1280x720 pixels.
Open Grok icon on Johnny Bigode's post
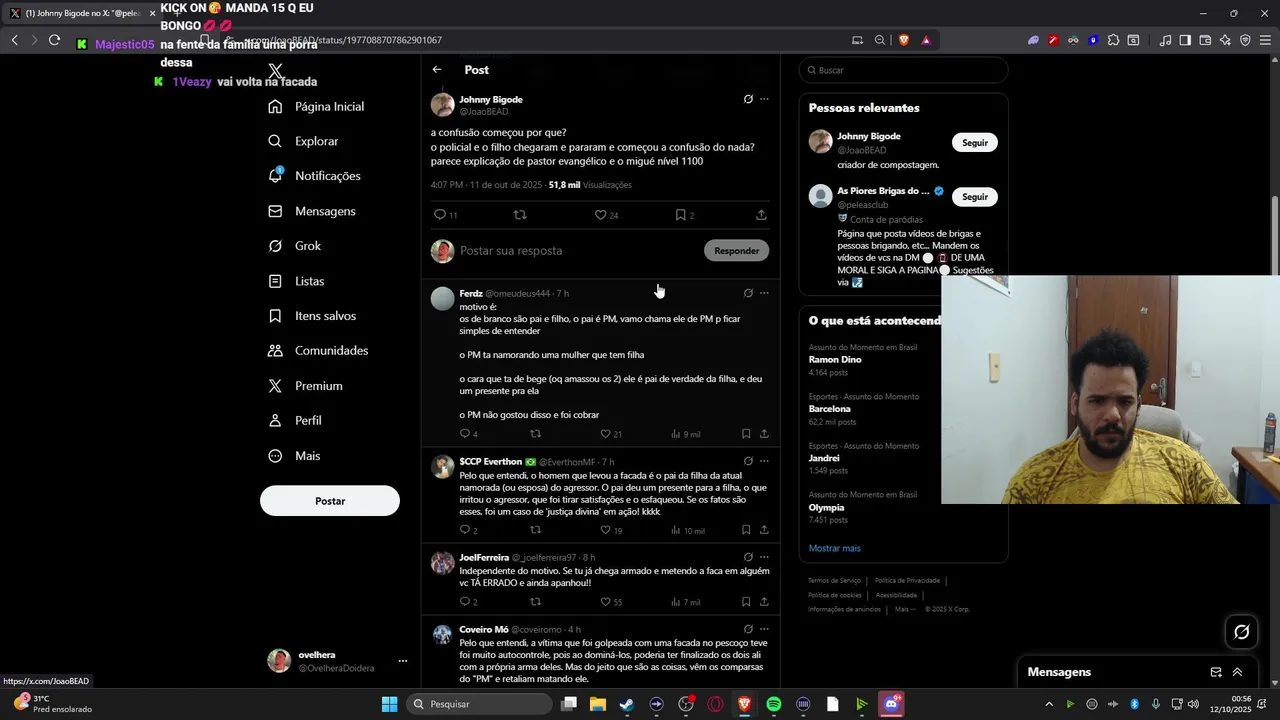click(x=748, y=99)
